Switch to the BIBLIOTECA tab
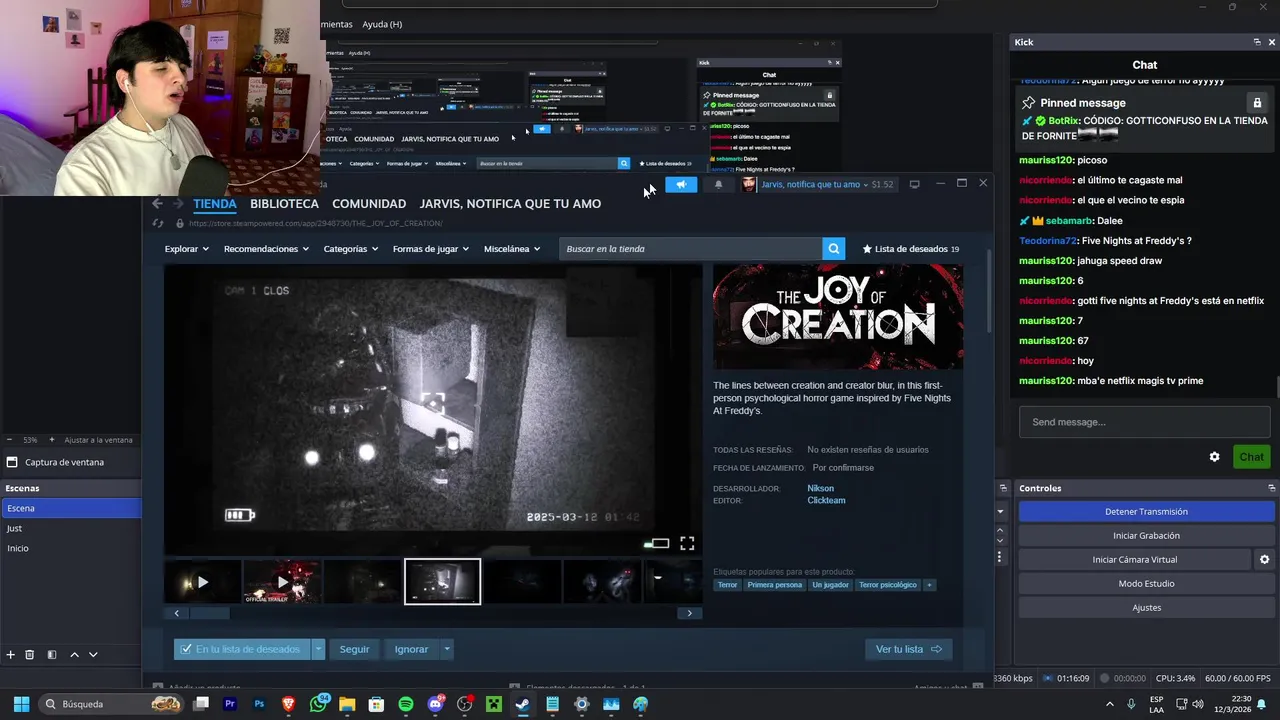The height and width of the screenshot is (720, 1280). coord(284,203)
